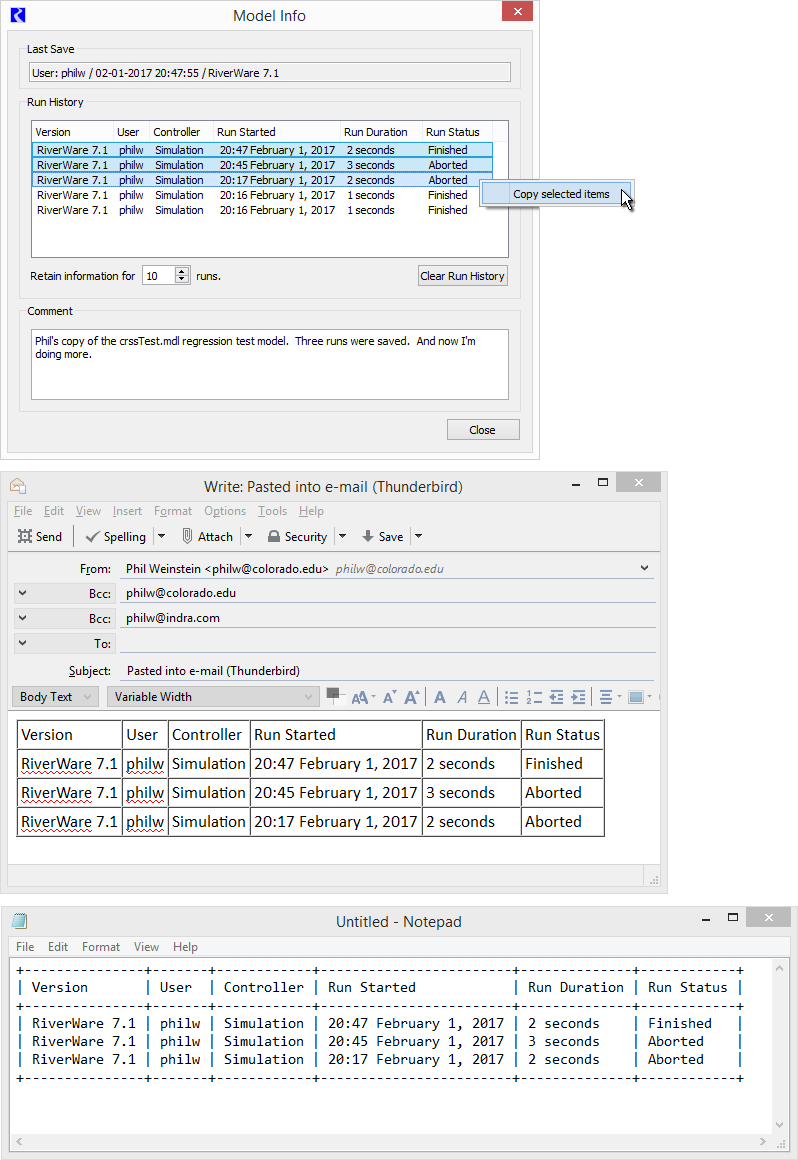Image resolution: width=798 pixels, height=1160 pixels.
Task: Click the Clear Run History button
Action: pos(462,276)
